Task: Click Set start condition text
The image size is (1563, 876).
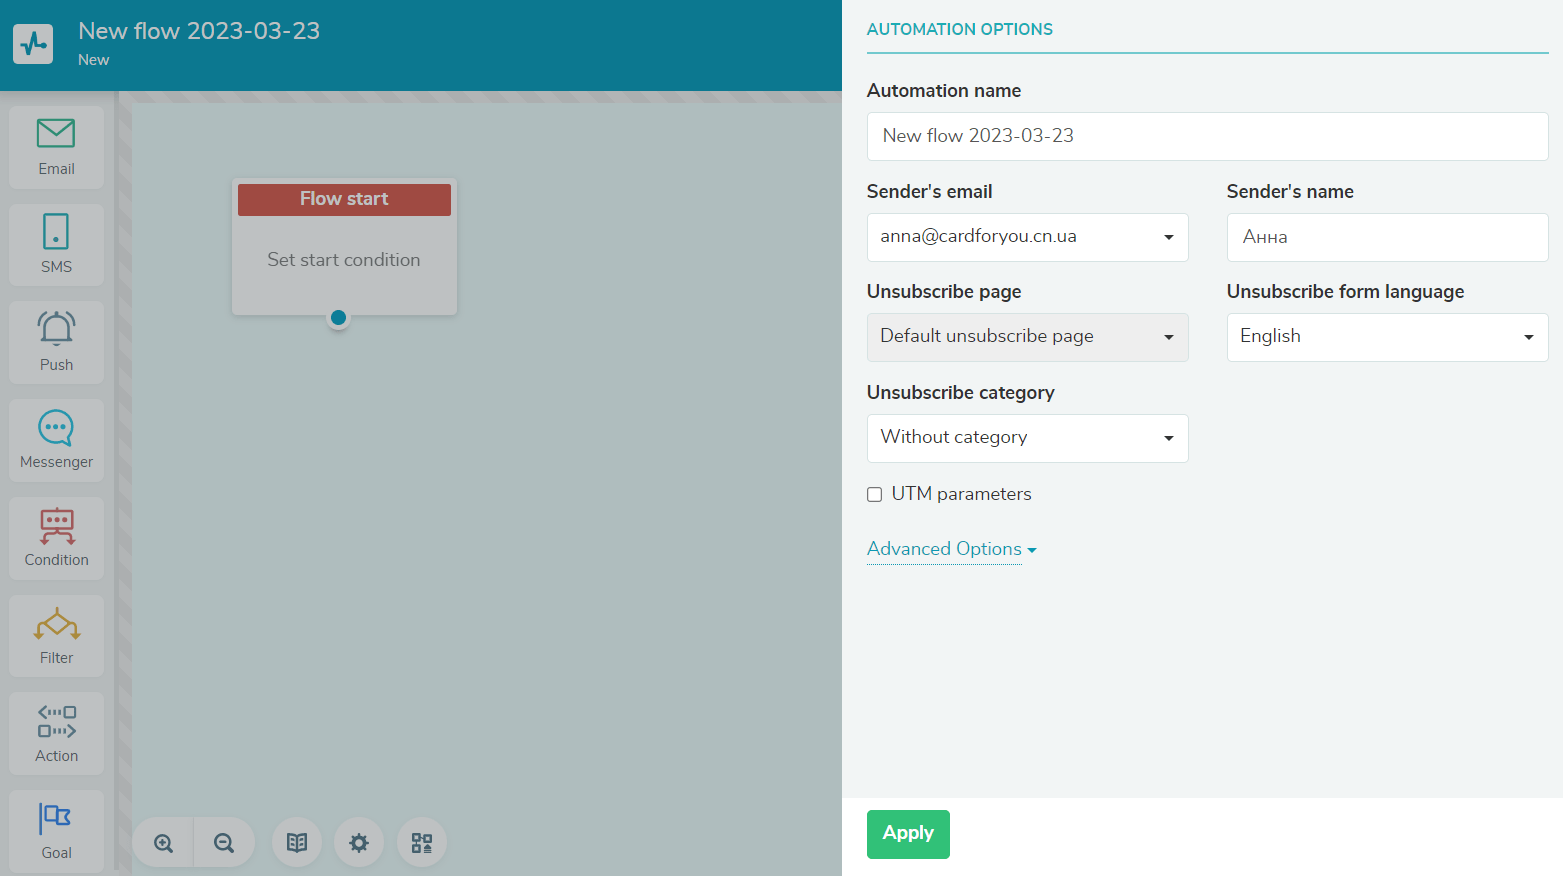Action: tap(344, 260)
